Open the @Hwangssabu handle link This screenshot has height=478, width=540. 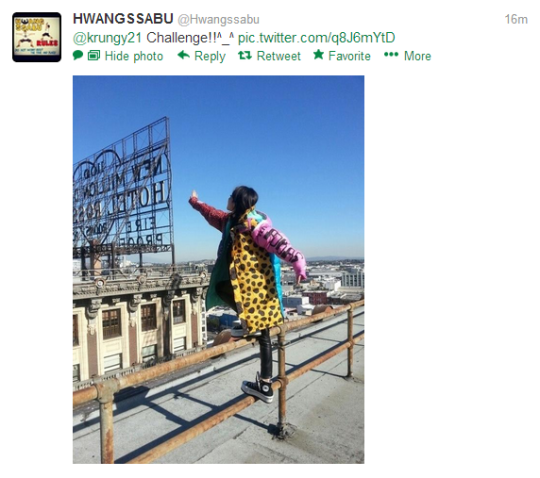click(x=218, y=20)
